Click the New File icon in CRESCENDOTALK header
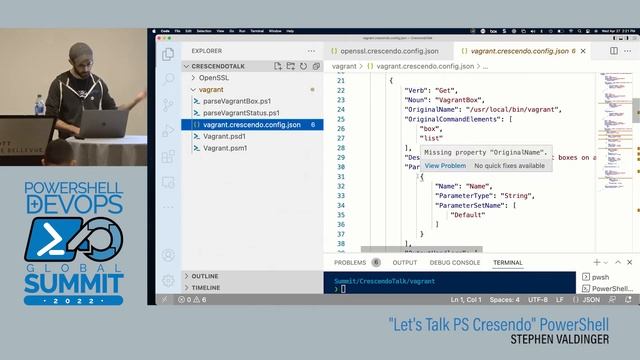640x360 pixels. pyautogui.click(x=278, y=66)
